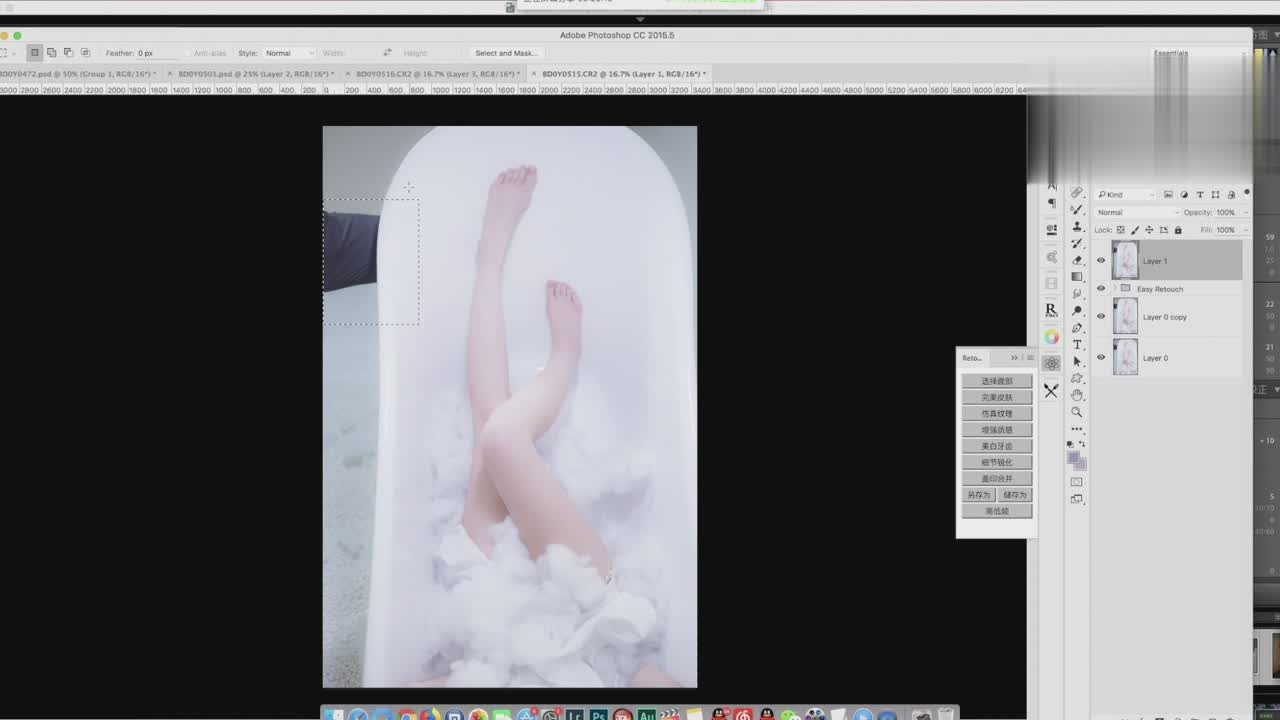Toggle Lock image pixels brush icon
This screenshot has height=720, width=1280.
(1134, 230)
